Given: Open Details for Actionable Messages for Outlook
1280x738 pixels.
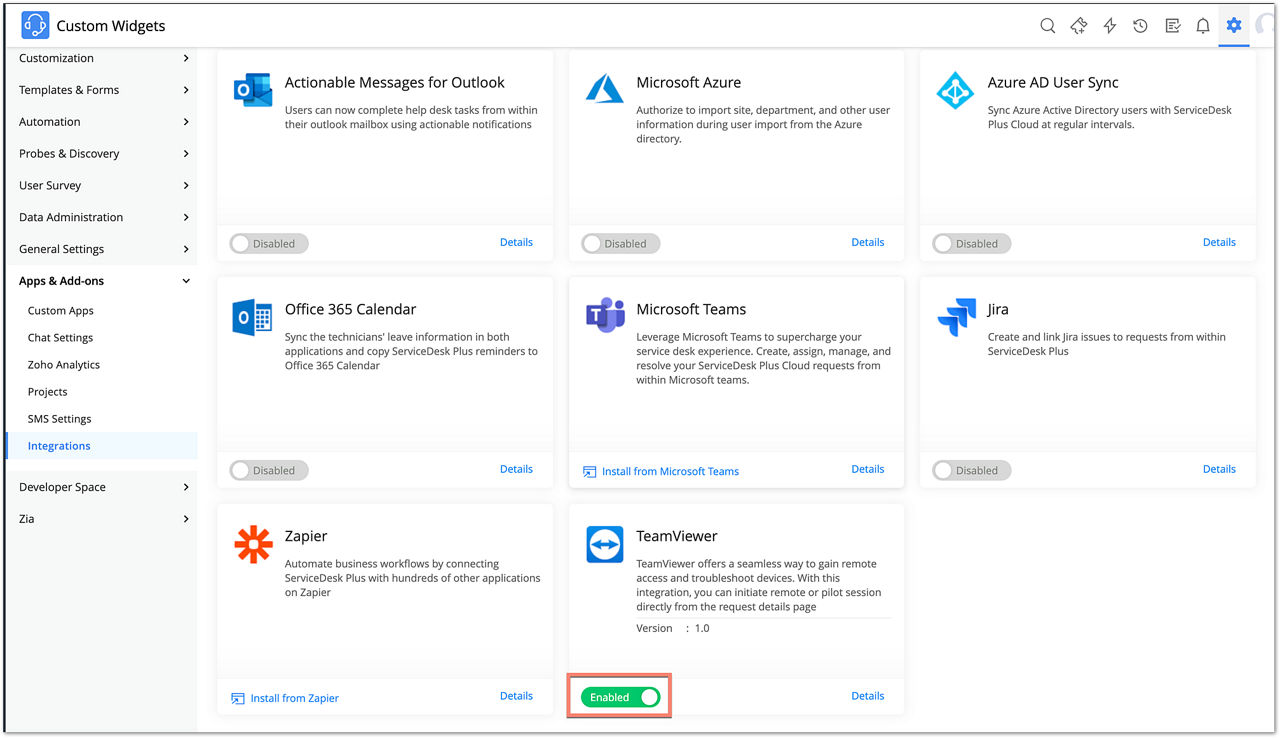Looking at the screenshot, I should pos(516,242).
